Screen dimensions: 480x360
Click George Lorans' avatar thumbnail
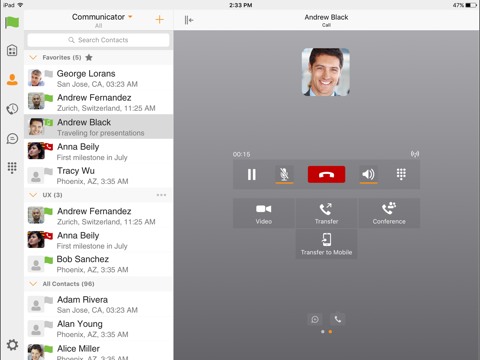pos(36,78)
